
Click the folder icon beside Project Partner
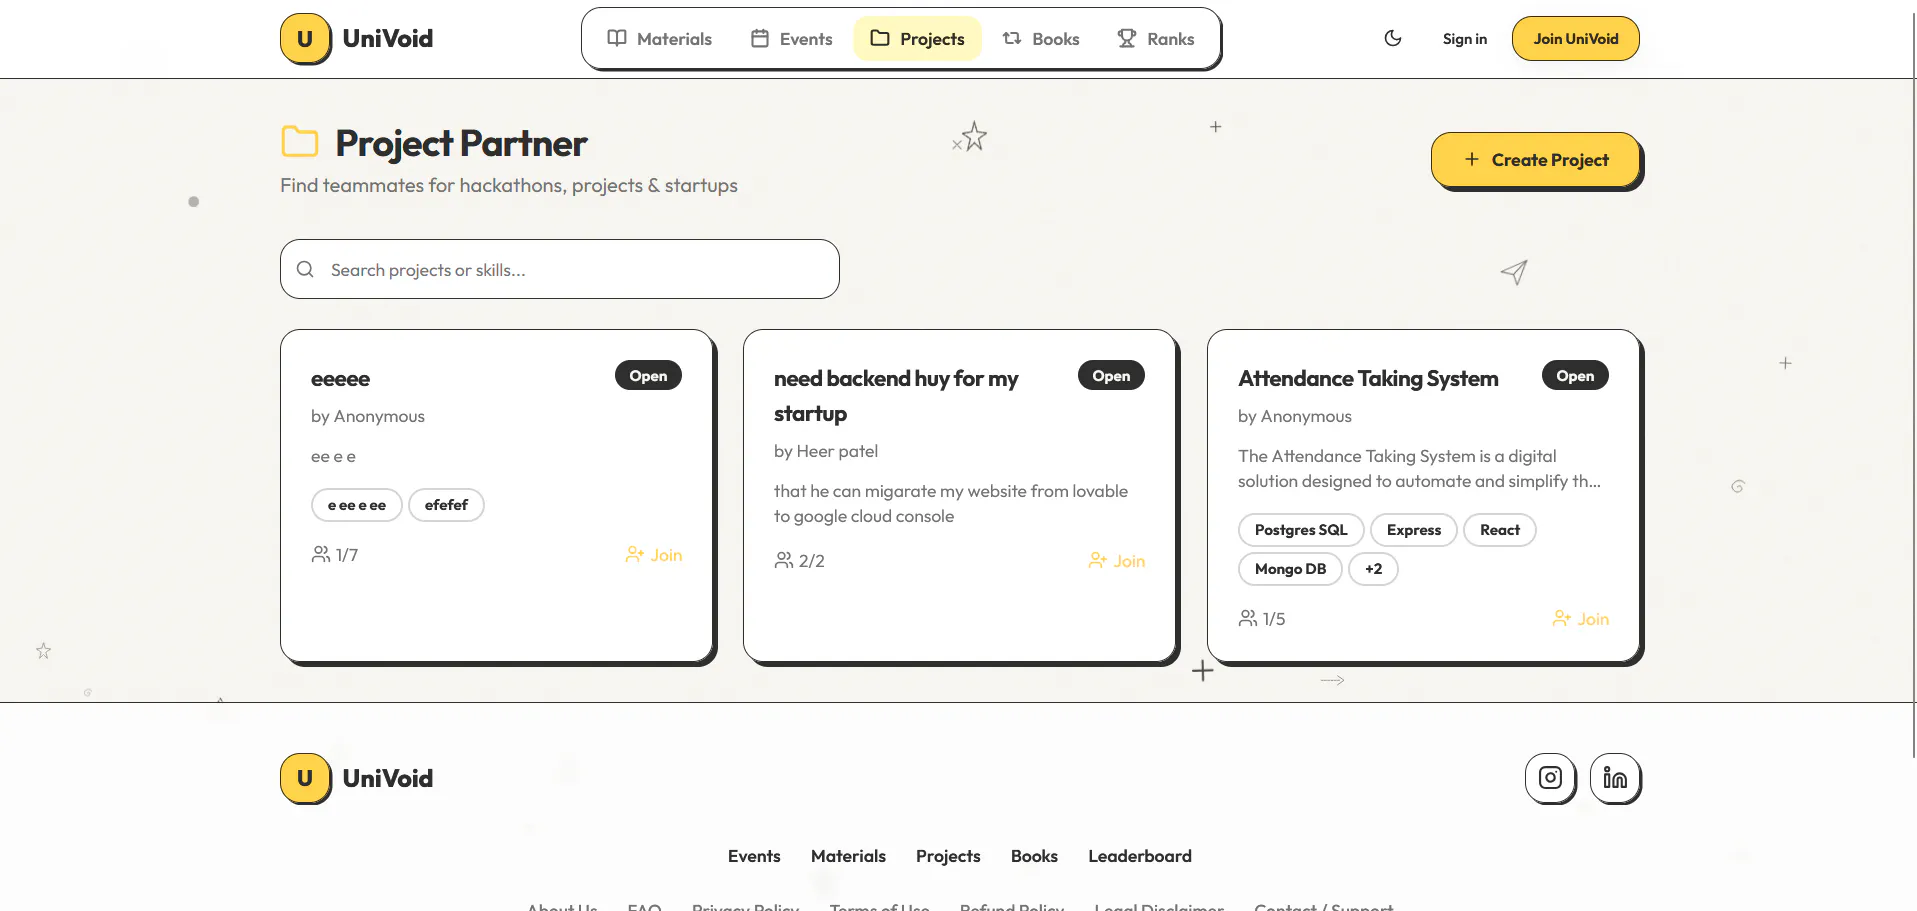pos(300,142)
